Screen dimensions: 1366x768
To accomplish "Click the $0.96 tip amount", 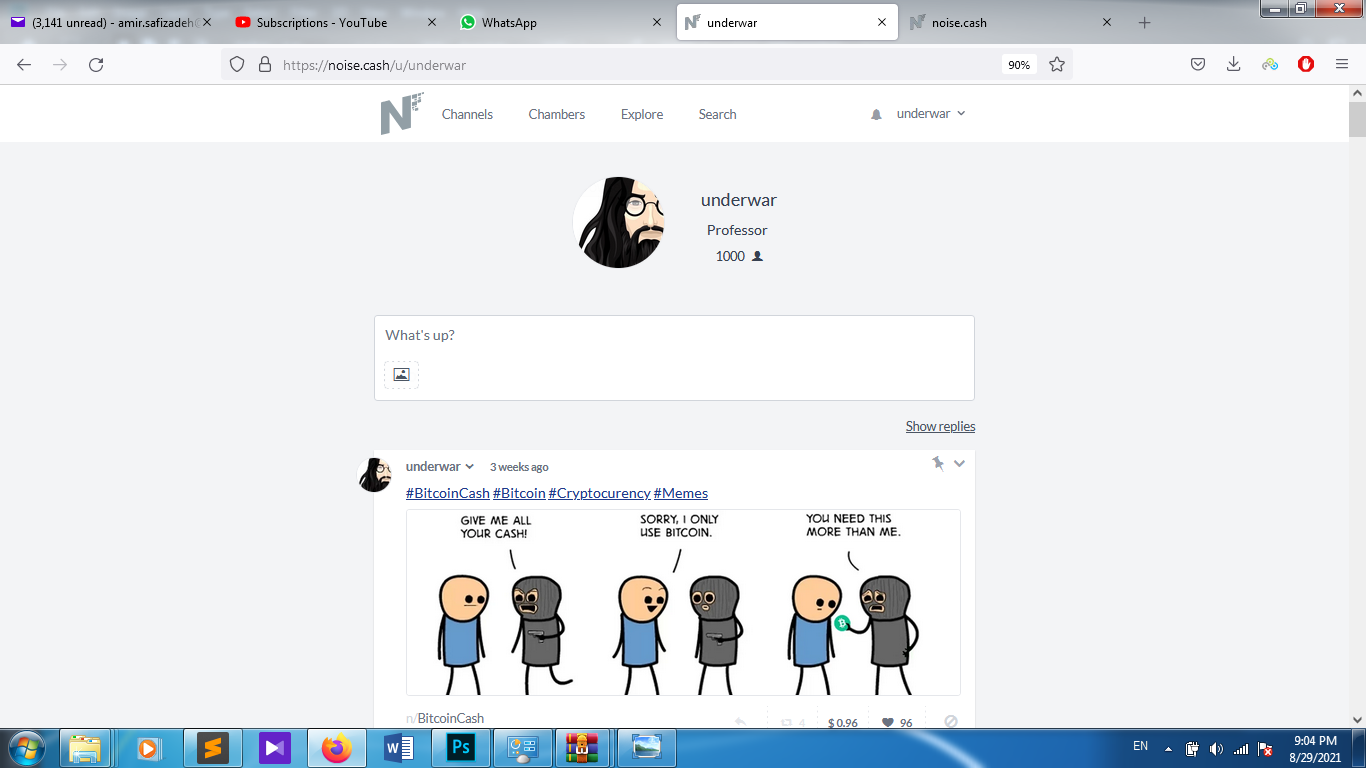I will 843,723.
